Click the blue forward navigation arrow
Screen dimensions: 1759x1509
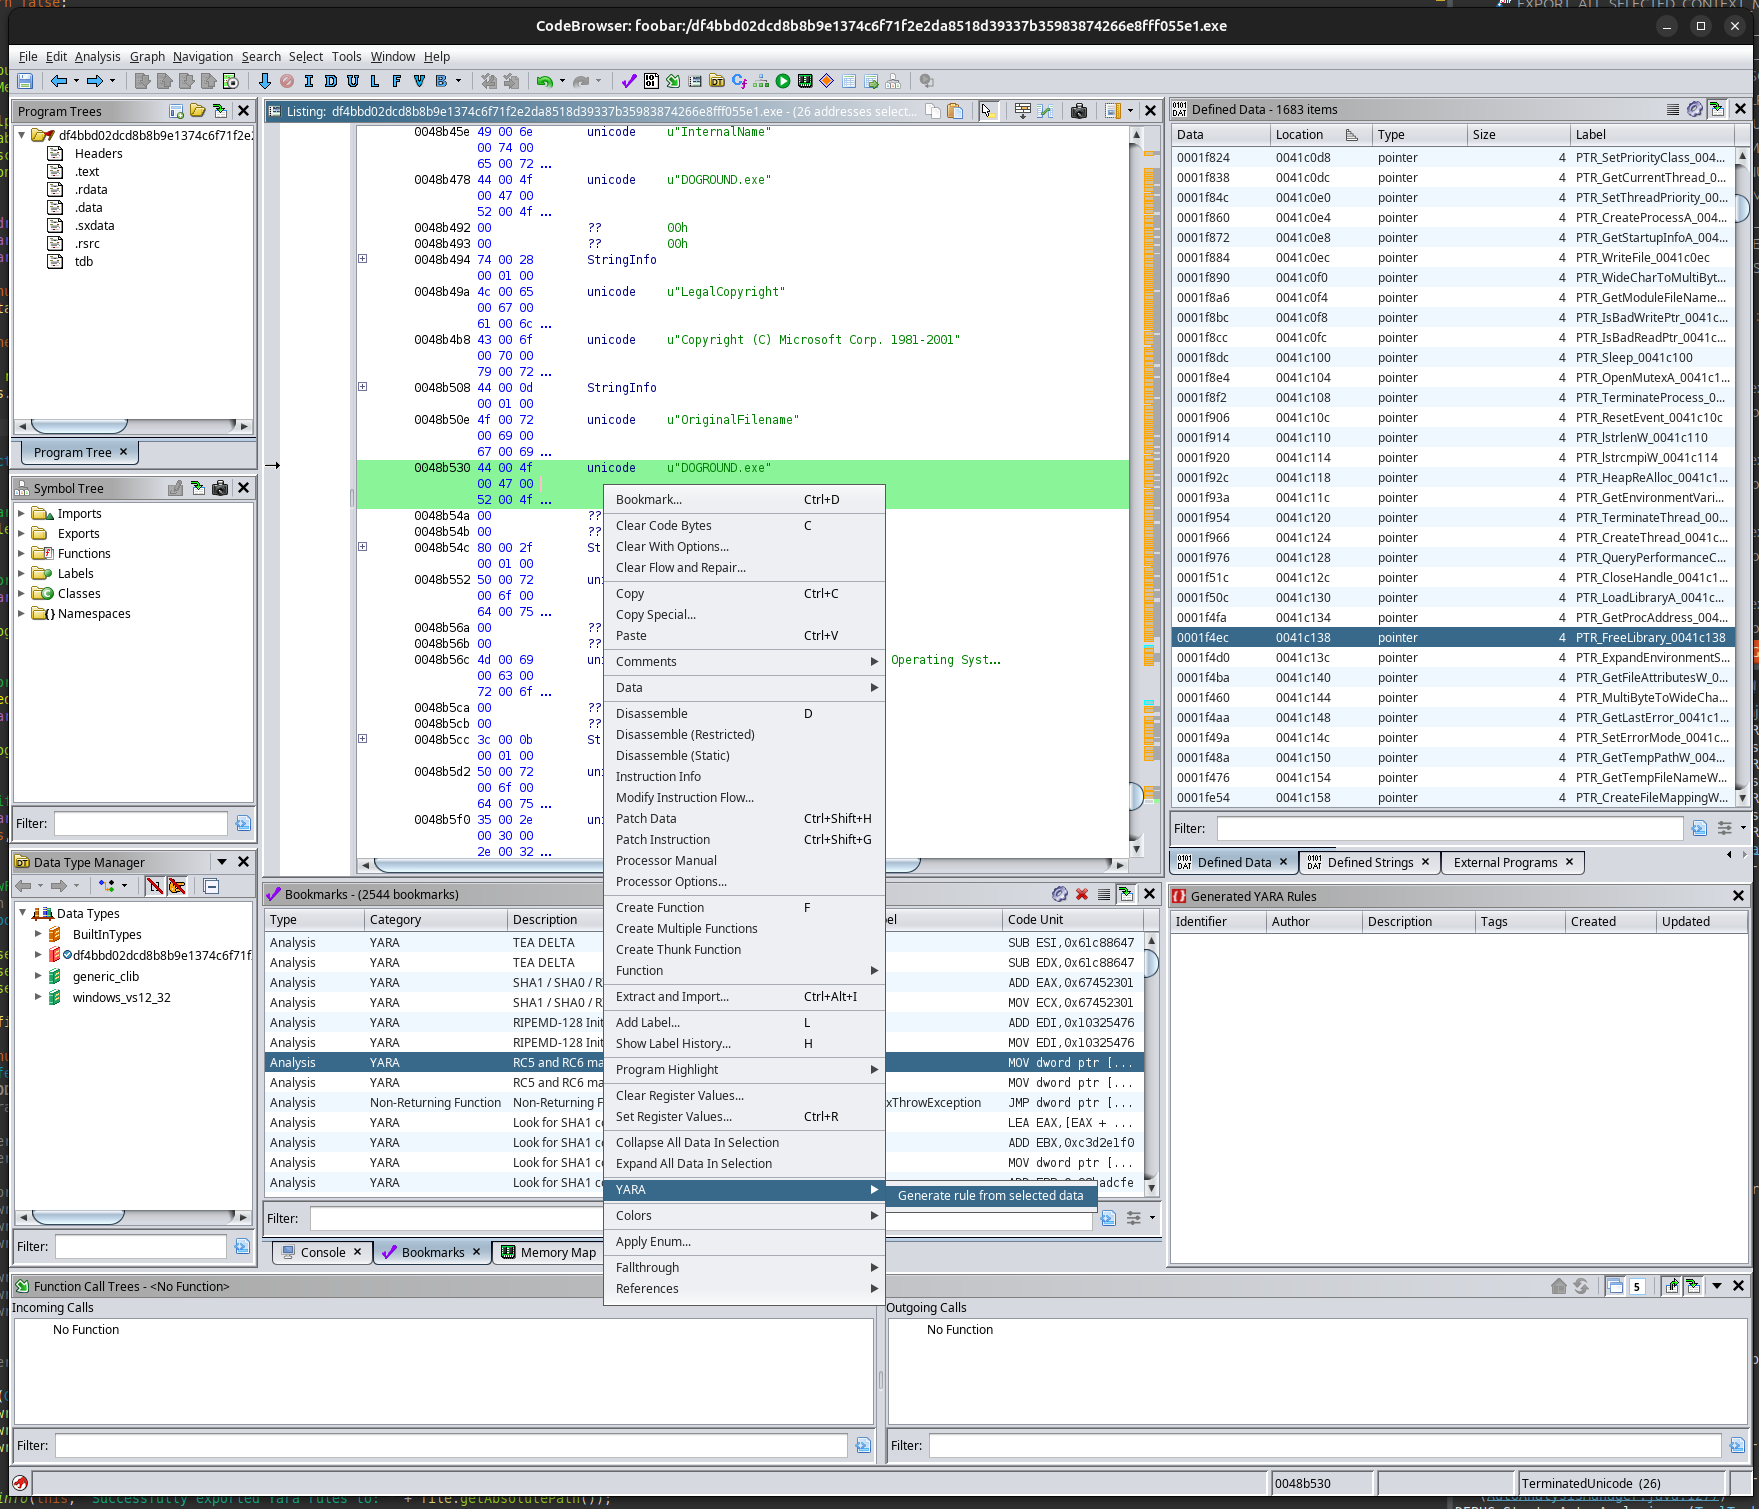tap(95, 81)
